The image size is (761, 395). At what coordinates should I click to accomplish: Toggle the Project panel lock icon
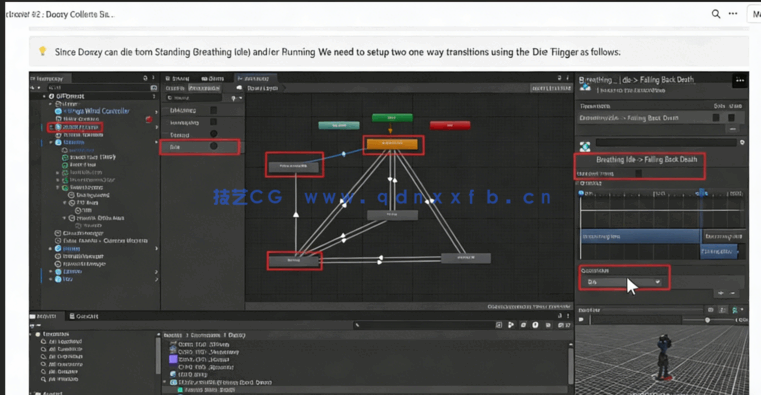tap(560, 316)
